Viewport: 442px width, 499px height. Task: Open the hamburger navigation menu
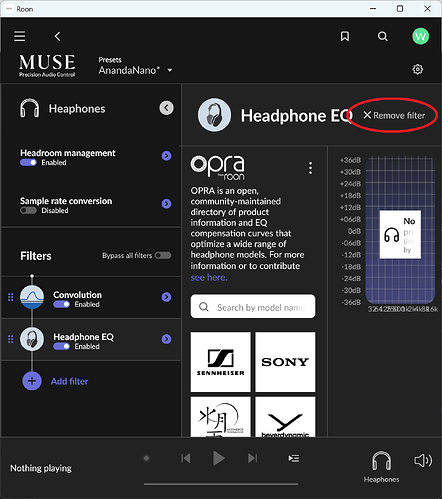tap(20, 36)
